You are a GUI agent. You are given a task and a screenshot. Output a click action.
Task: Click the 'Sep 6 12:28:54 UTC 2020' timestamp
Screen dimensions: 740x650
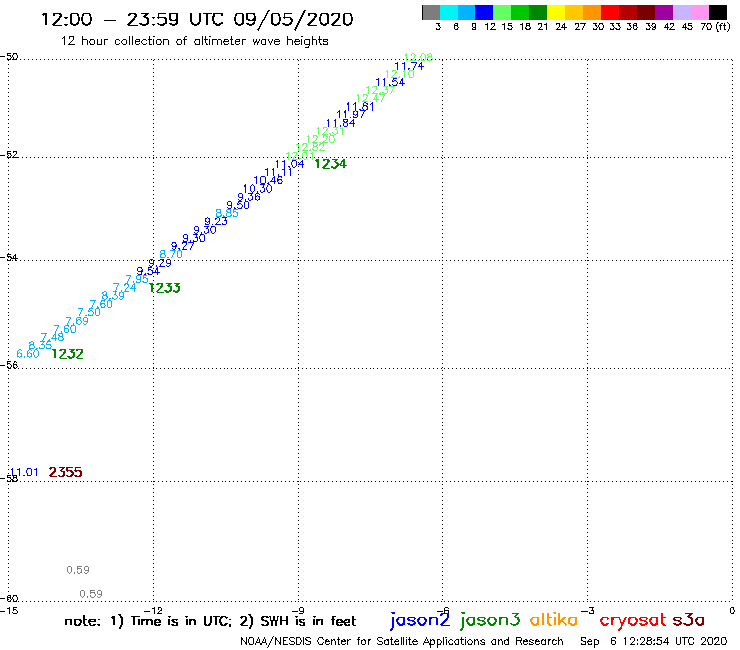[x=654, y=642]
